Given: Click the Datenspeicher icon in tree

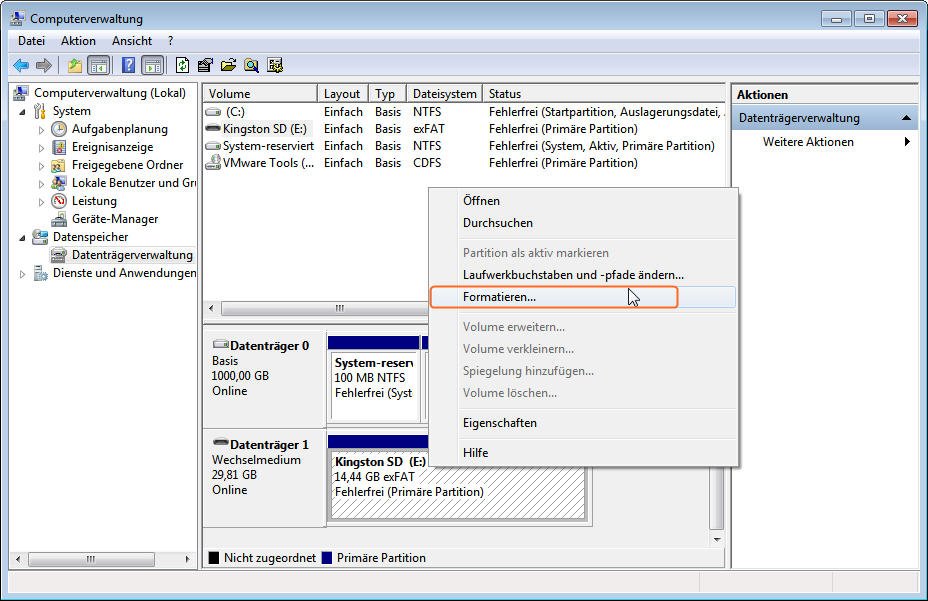Looking at the screenshot, I should 40,237.
